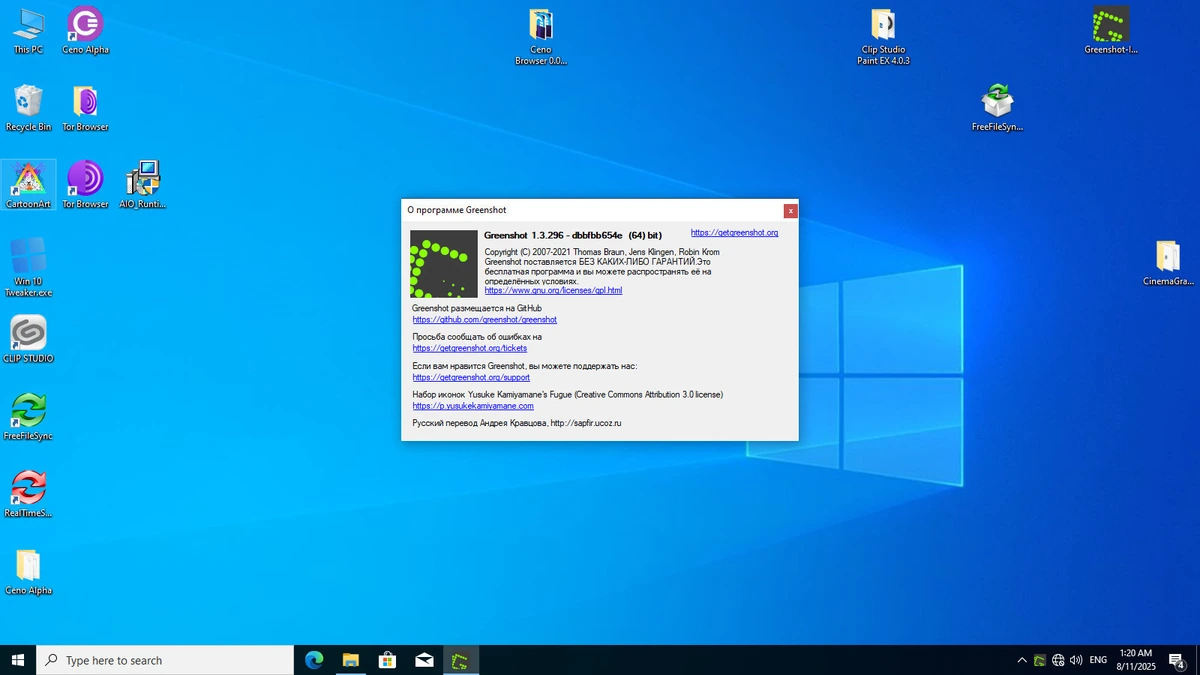Open File Explorer from the taskbar

tap(351, 660)
